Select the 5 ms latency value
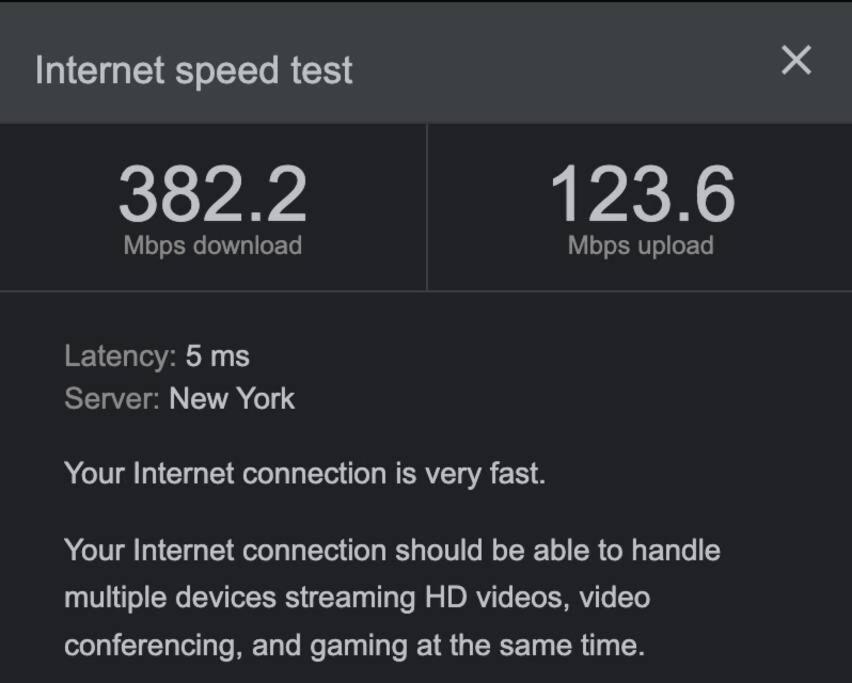Viewport: 852px width, 683px height. coord(217,356)
